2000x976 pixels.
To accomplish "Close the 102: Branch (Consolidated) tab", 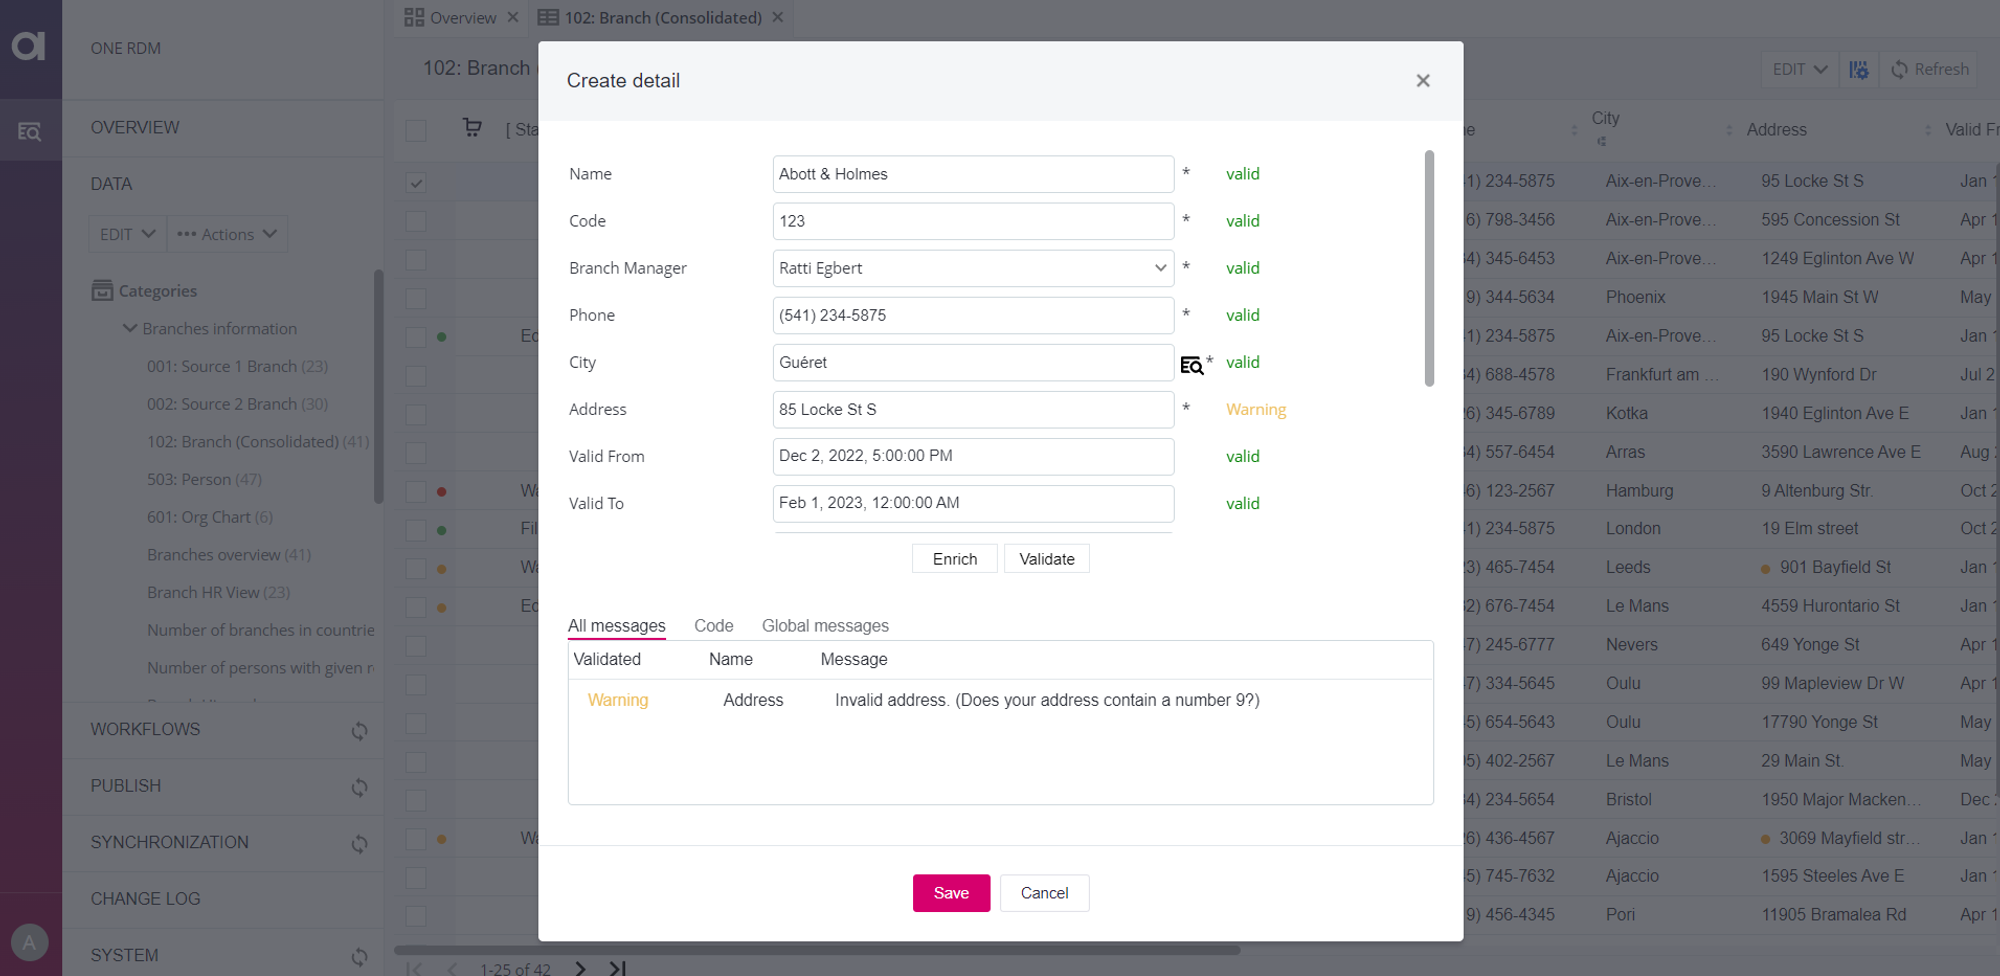I will click(778, 17).
